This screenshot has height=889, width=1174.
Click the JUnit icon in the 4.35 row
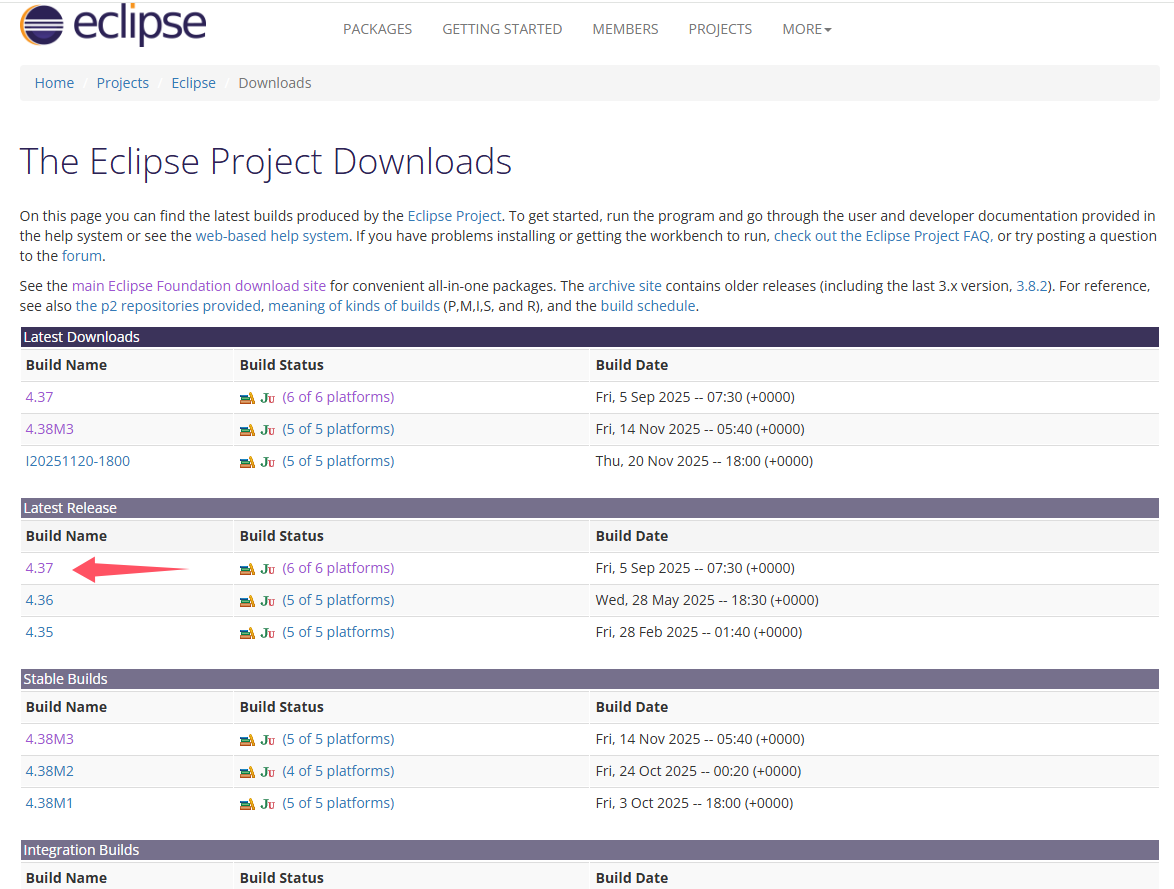pyautogui.click(x=268, y=634)
